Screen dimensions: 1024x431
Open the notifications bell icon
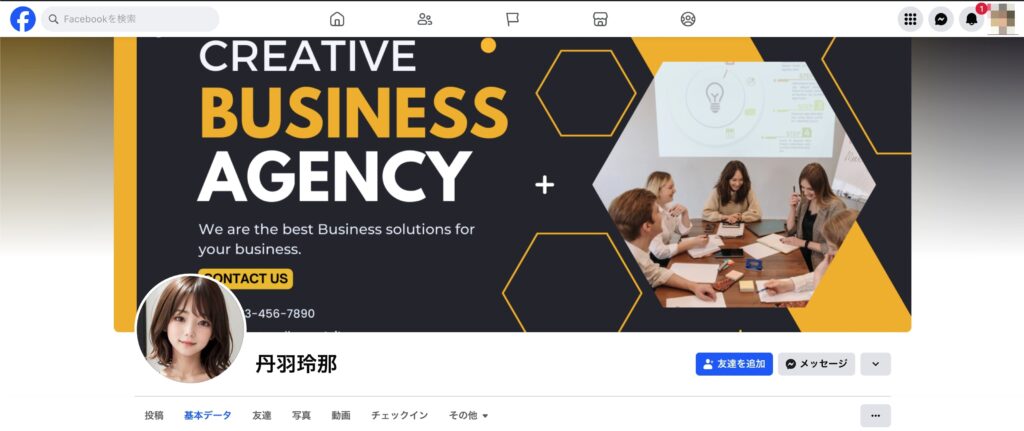[972, 19]
